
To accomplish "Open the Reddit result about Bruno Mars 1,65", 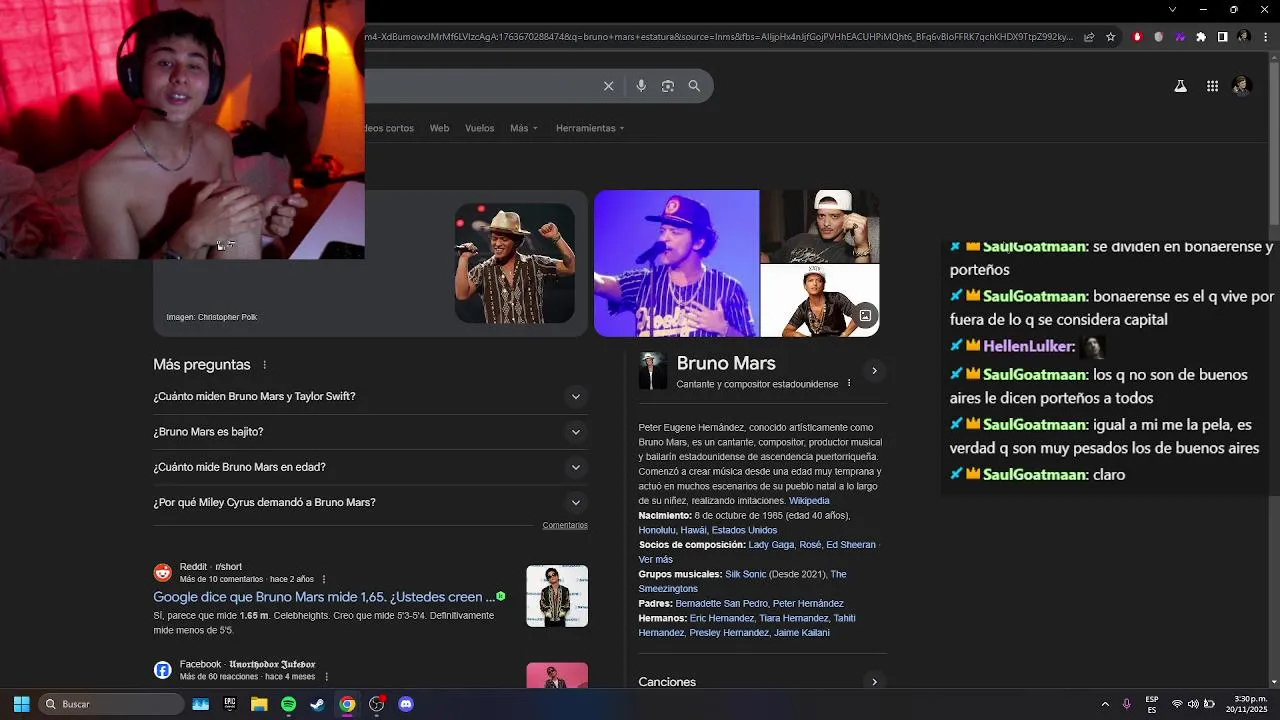I will pyautogui.click(x=324, y=597).
